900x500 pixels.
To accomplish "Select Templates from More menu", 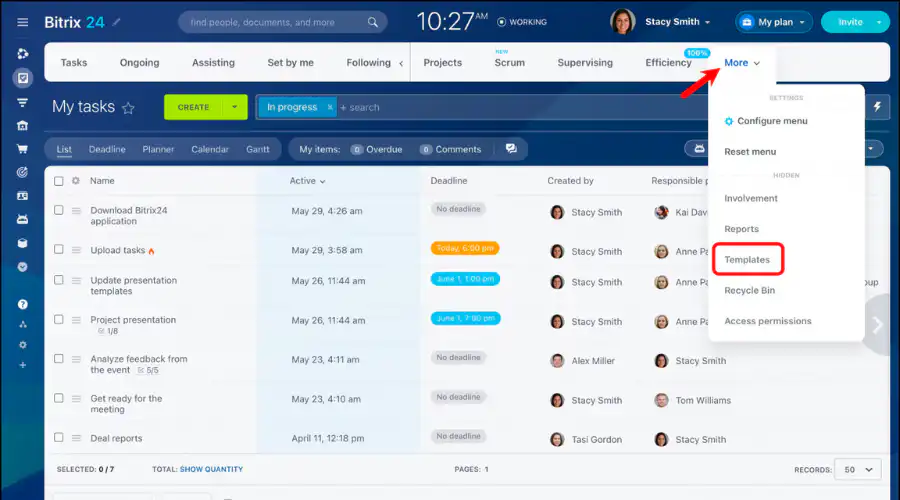I will point(747,259).
